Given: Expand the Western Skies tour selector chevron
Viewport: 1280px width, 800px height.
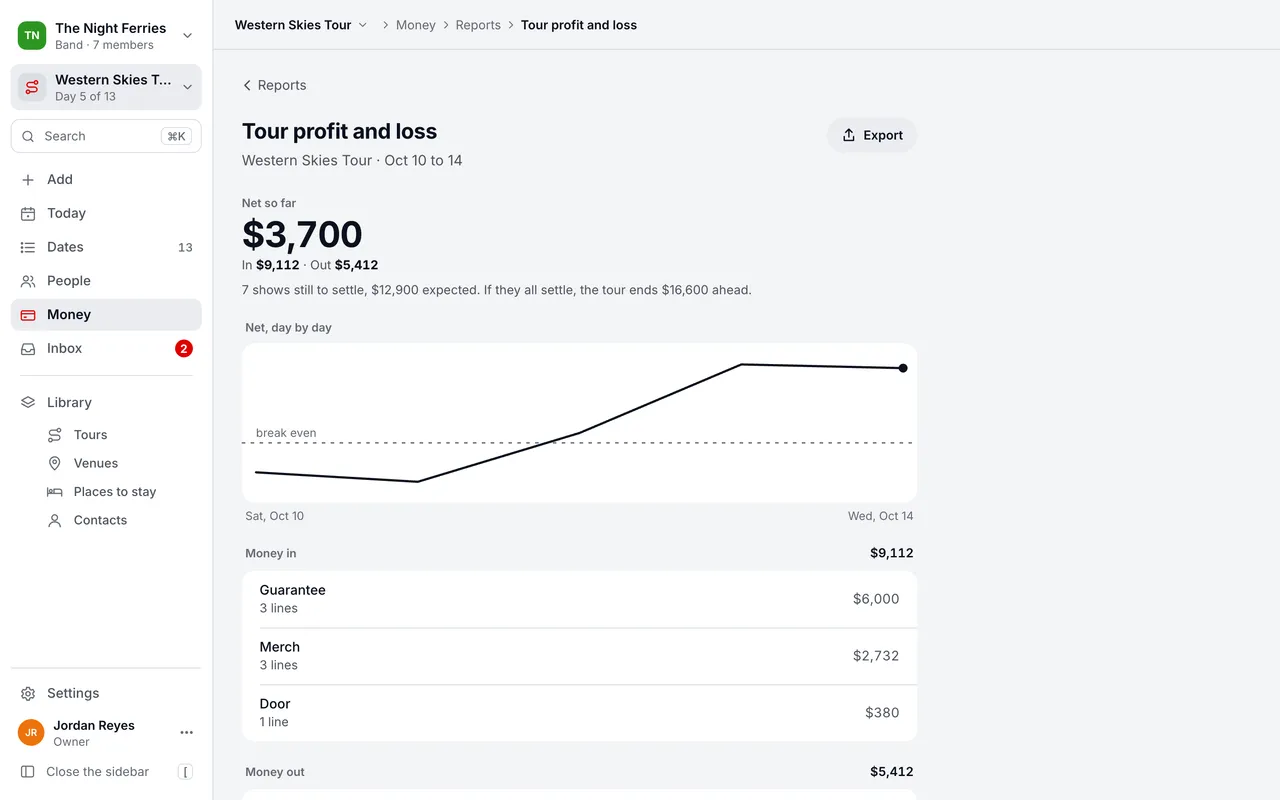Looking at the screenshot, I should 187,87.
